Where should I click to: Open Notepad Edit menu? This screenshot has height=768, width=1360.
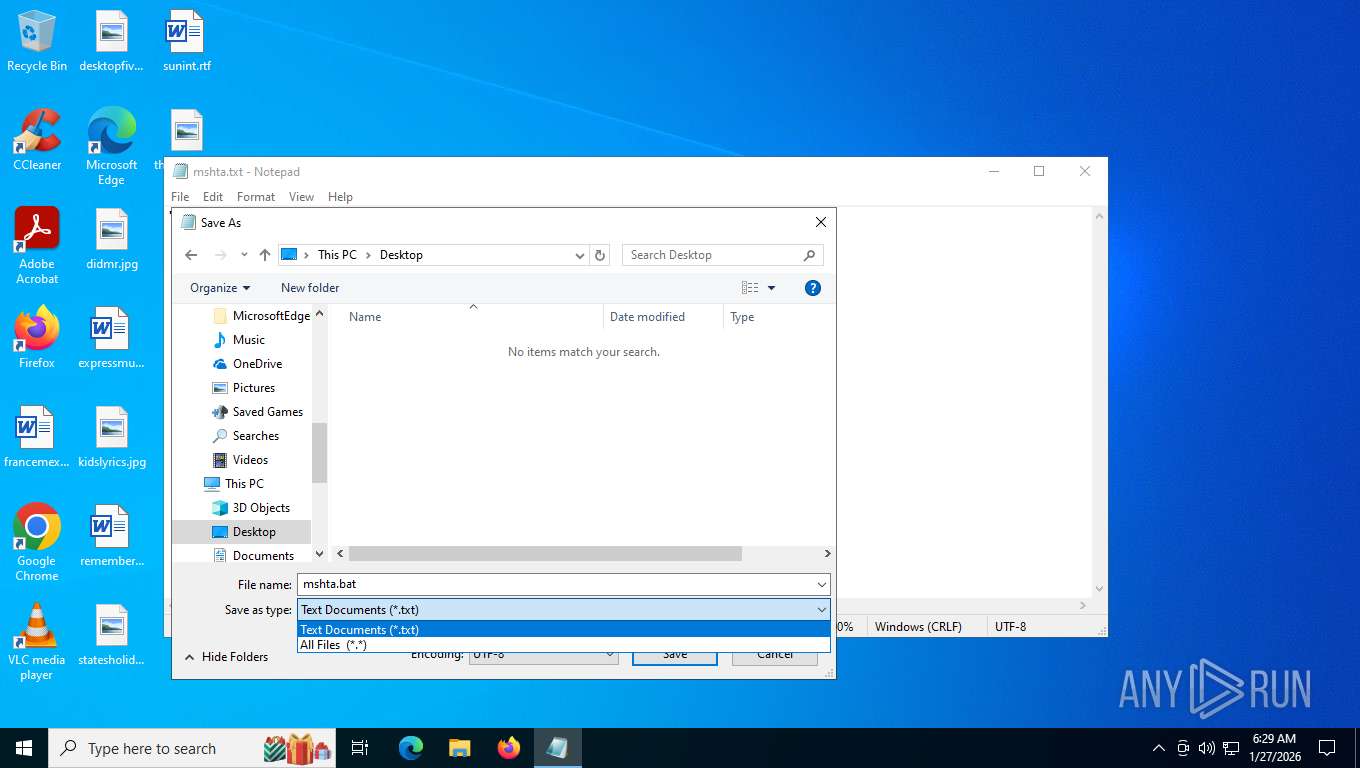click(213, 197)
